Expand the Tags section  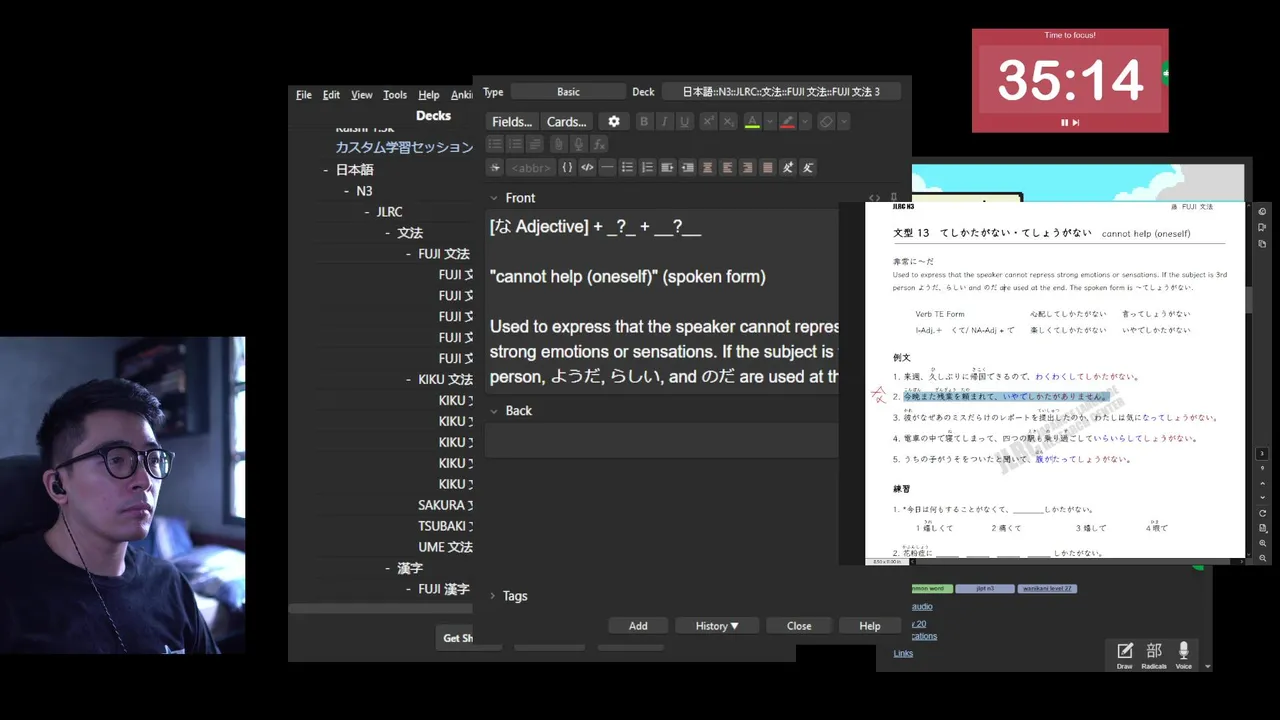493,596
